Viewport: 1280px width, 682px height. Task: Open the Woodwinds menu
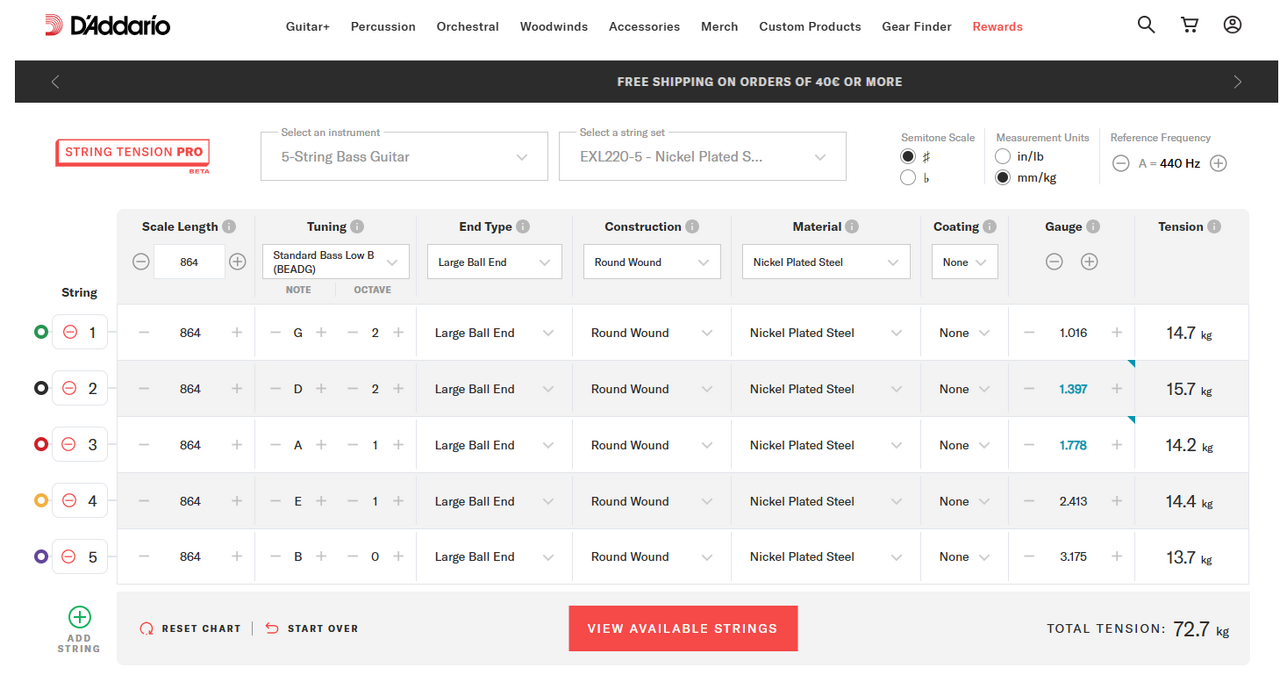pos(554,27)
